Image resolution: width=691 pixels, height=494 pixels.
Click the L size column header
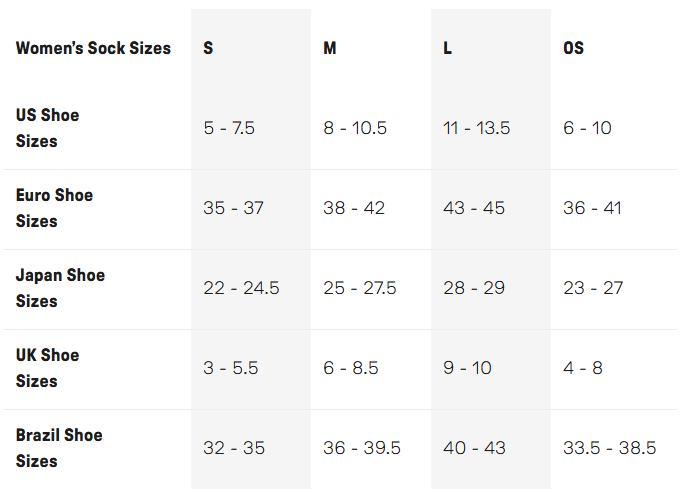447,48
